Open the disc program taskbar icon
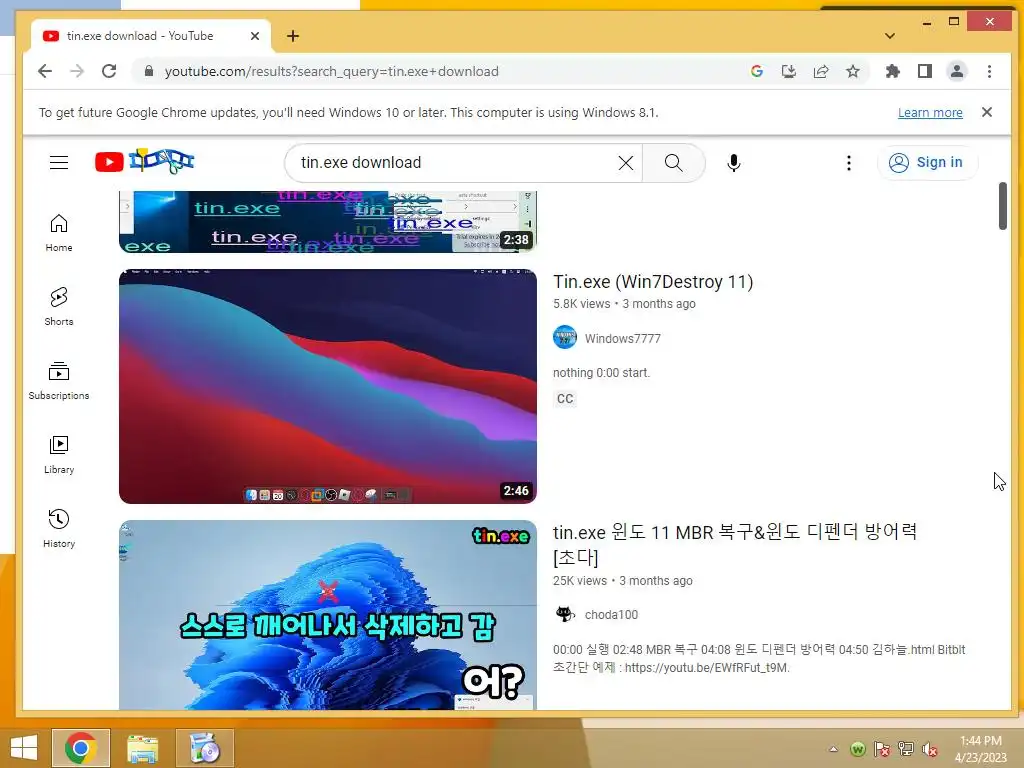 tap(205, 748)
